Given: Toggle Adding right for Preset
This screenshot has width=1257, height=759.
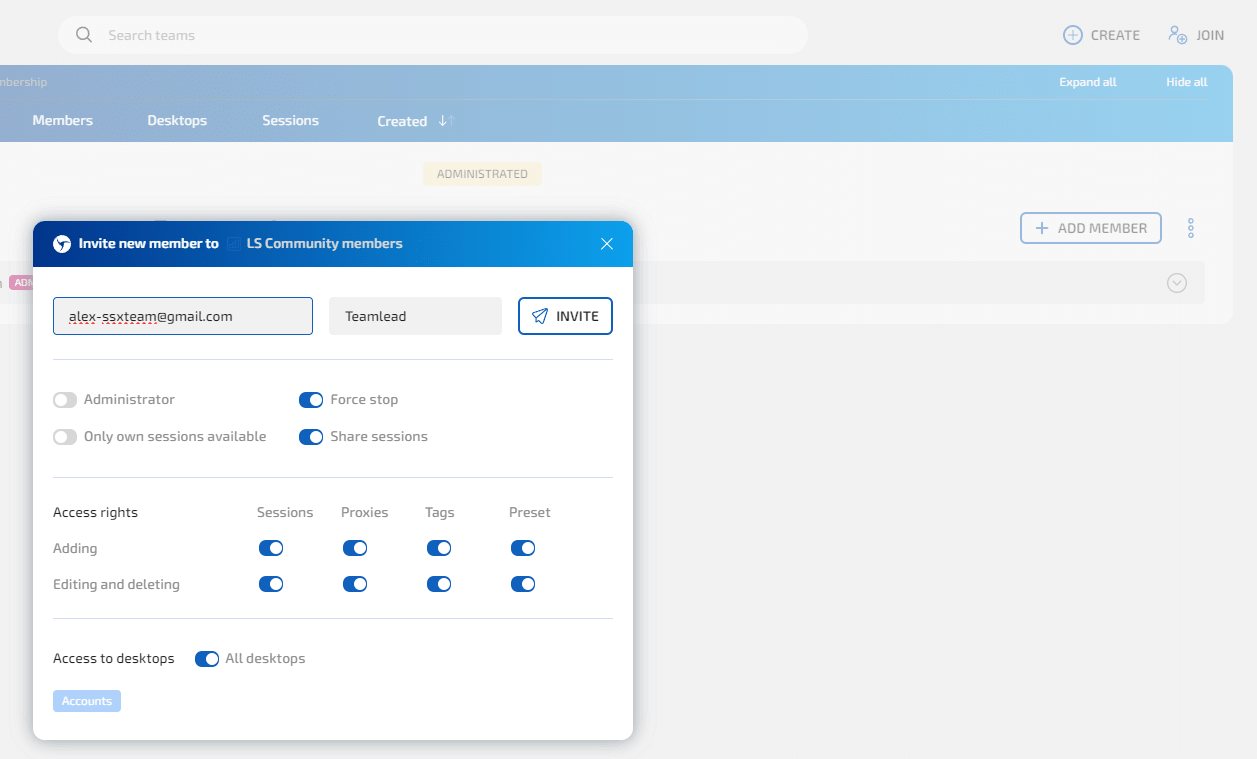Looking at the screenshot, I should (523, 548).
